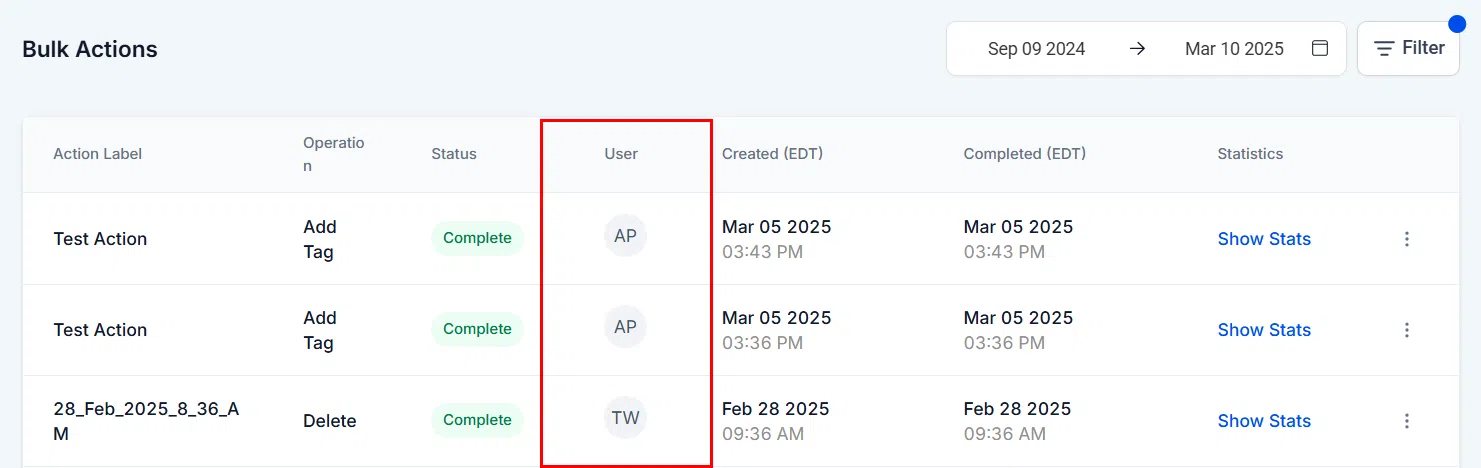The width and height of the screenshot is (1481, 468).
Task: Show Stats for the 03:36 PM Test Action
Action: coord(1264,330)
